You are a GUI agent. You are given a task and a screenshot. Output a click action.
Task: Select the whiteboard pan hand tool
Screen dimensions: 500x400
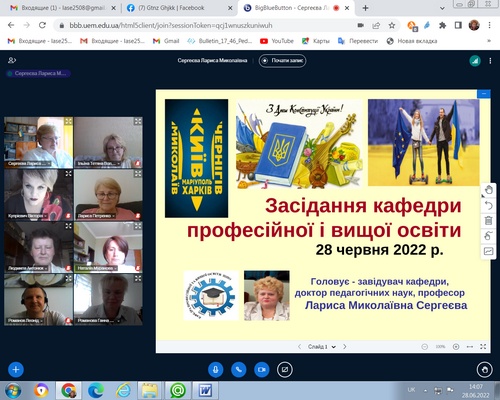pos(489,190)
